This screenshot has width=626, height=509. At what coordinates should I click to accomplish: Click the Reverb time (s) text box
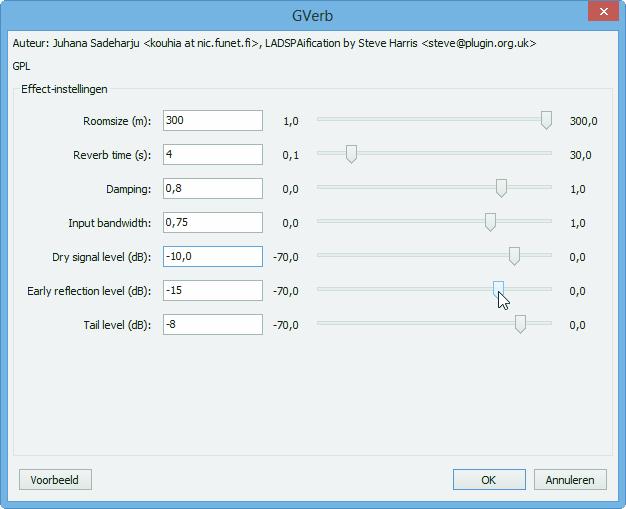click(x=212, y=155)
